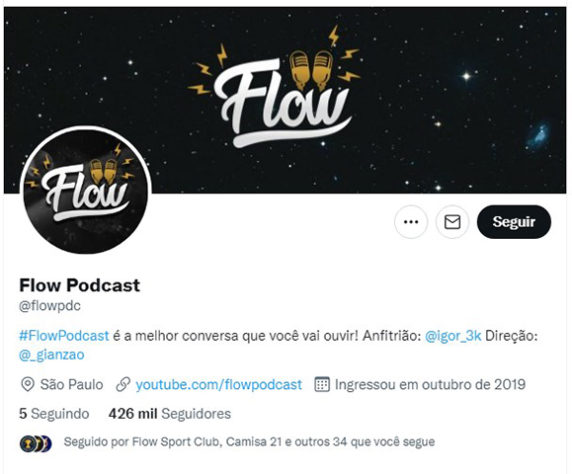Visit the @_gianzao profile mention

[x=51, y=355]
